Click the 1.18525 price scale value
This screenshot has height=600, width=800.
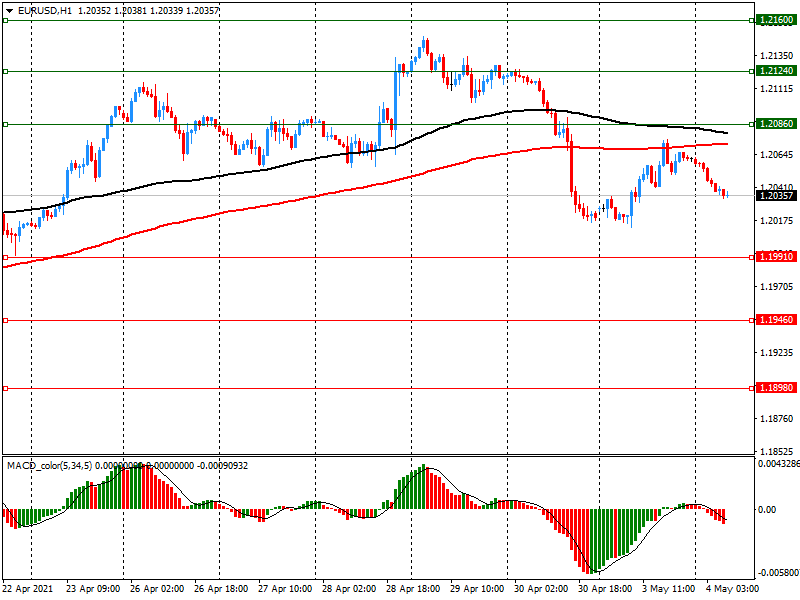pyautogui.click(x=777, y=452)
